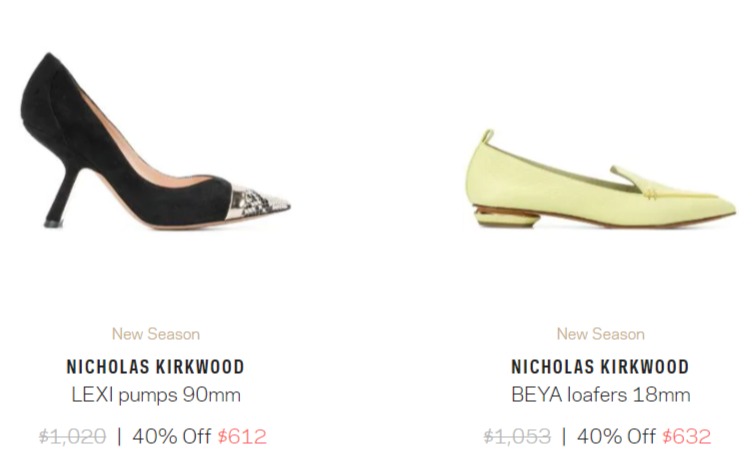The image size is (755, 459).
Task: Open the black LEXI pump product image
Action: pyautogui.click(x=156, y=140)
